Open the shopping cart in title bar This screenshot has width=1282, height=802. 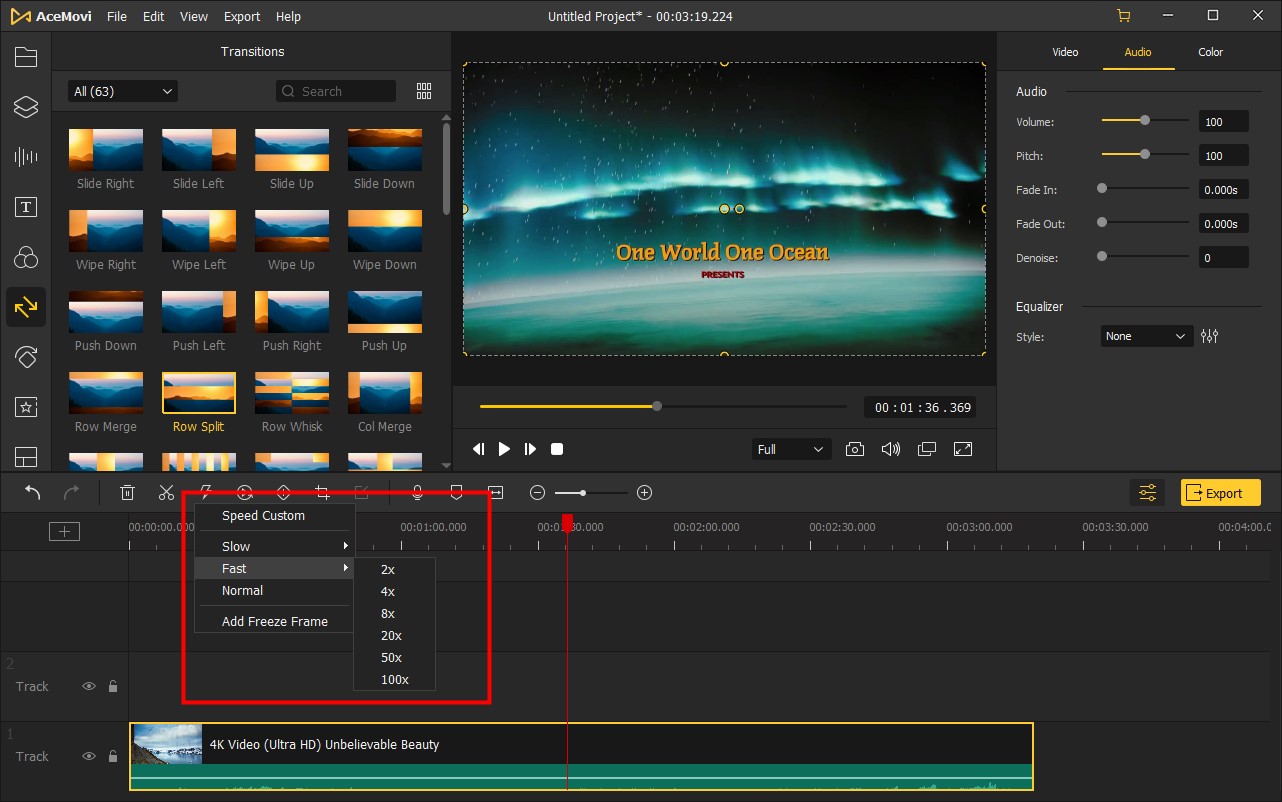(1124, 16)
